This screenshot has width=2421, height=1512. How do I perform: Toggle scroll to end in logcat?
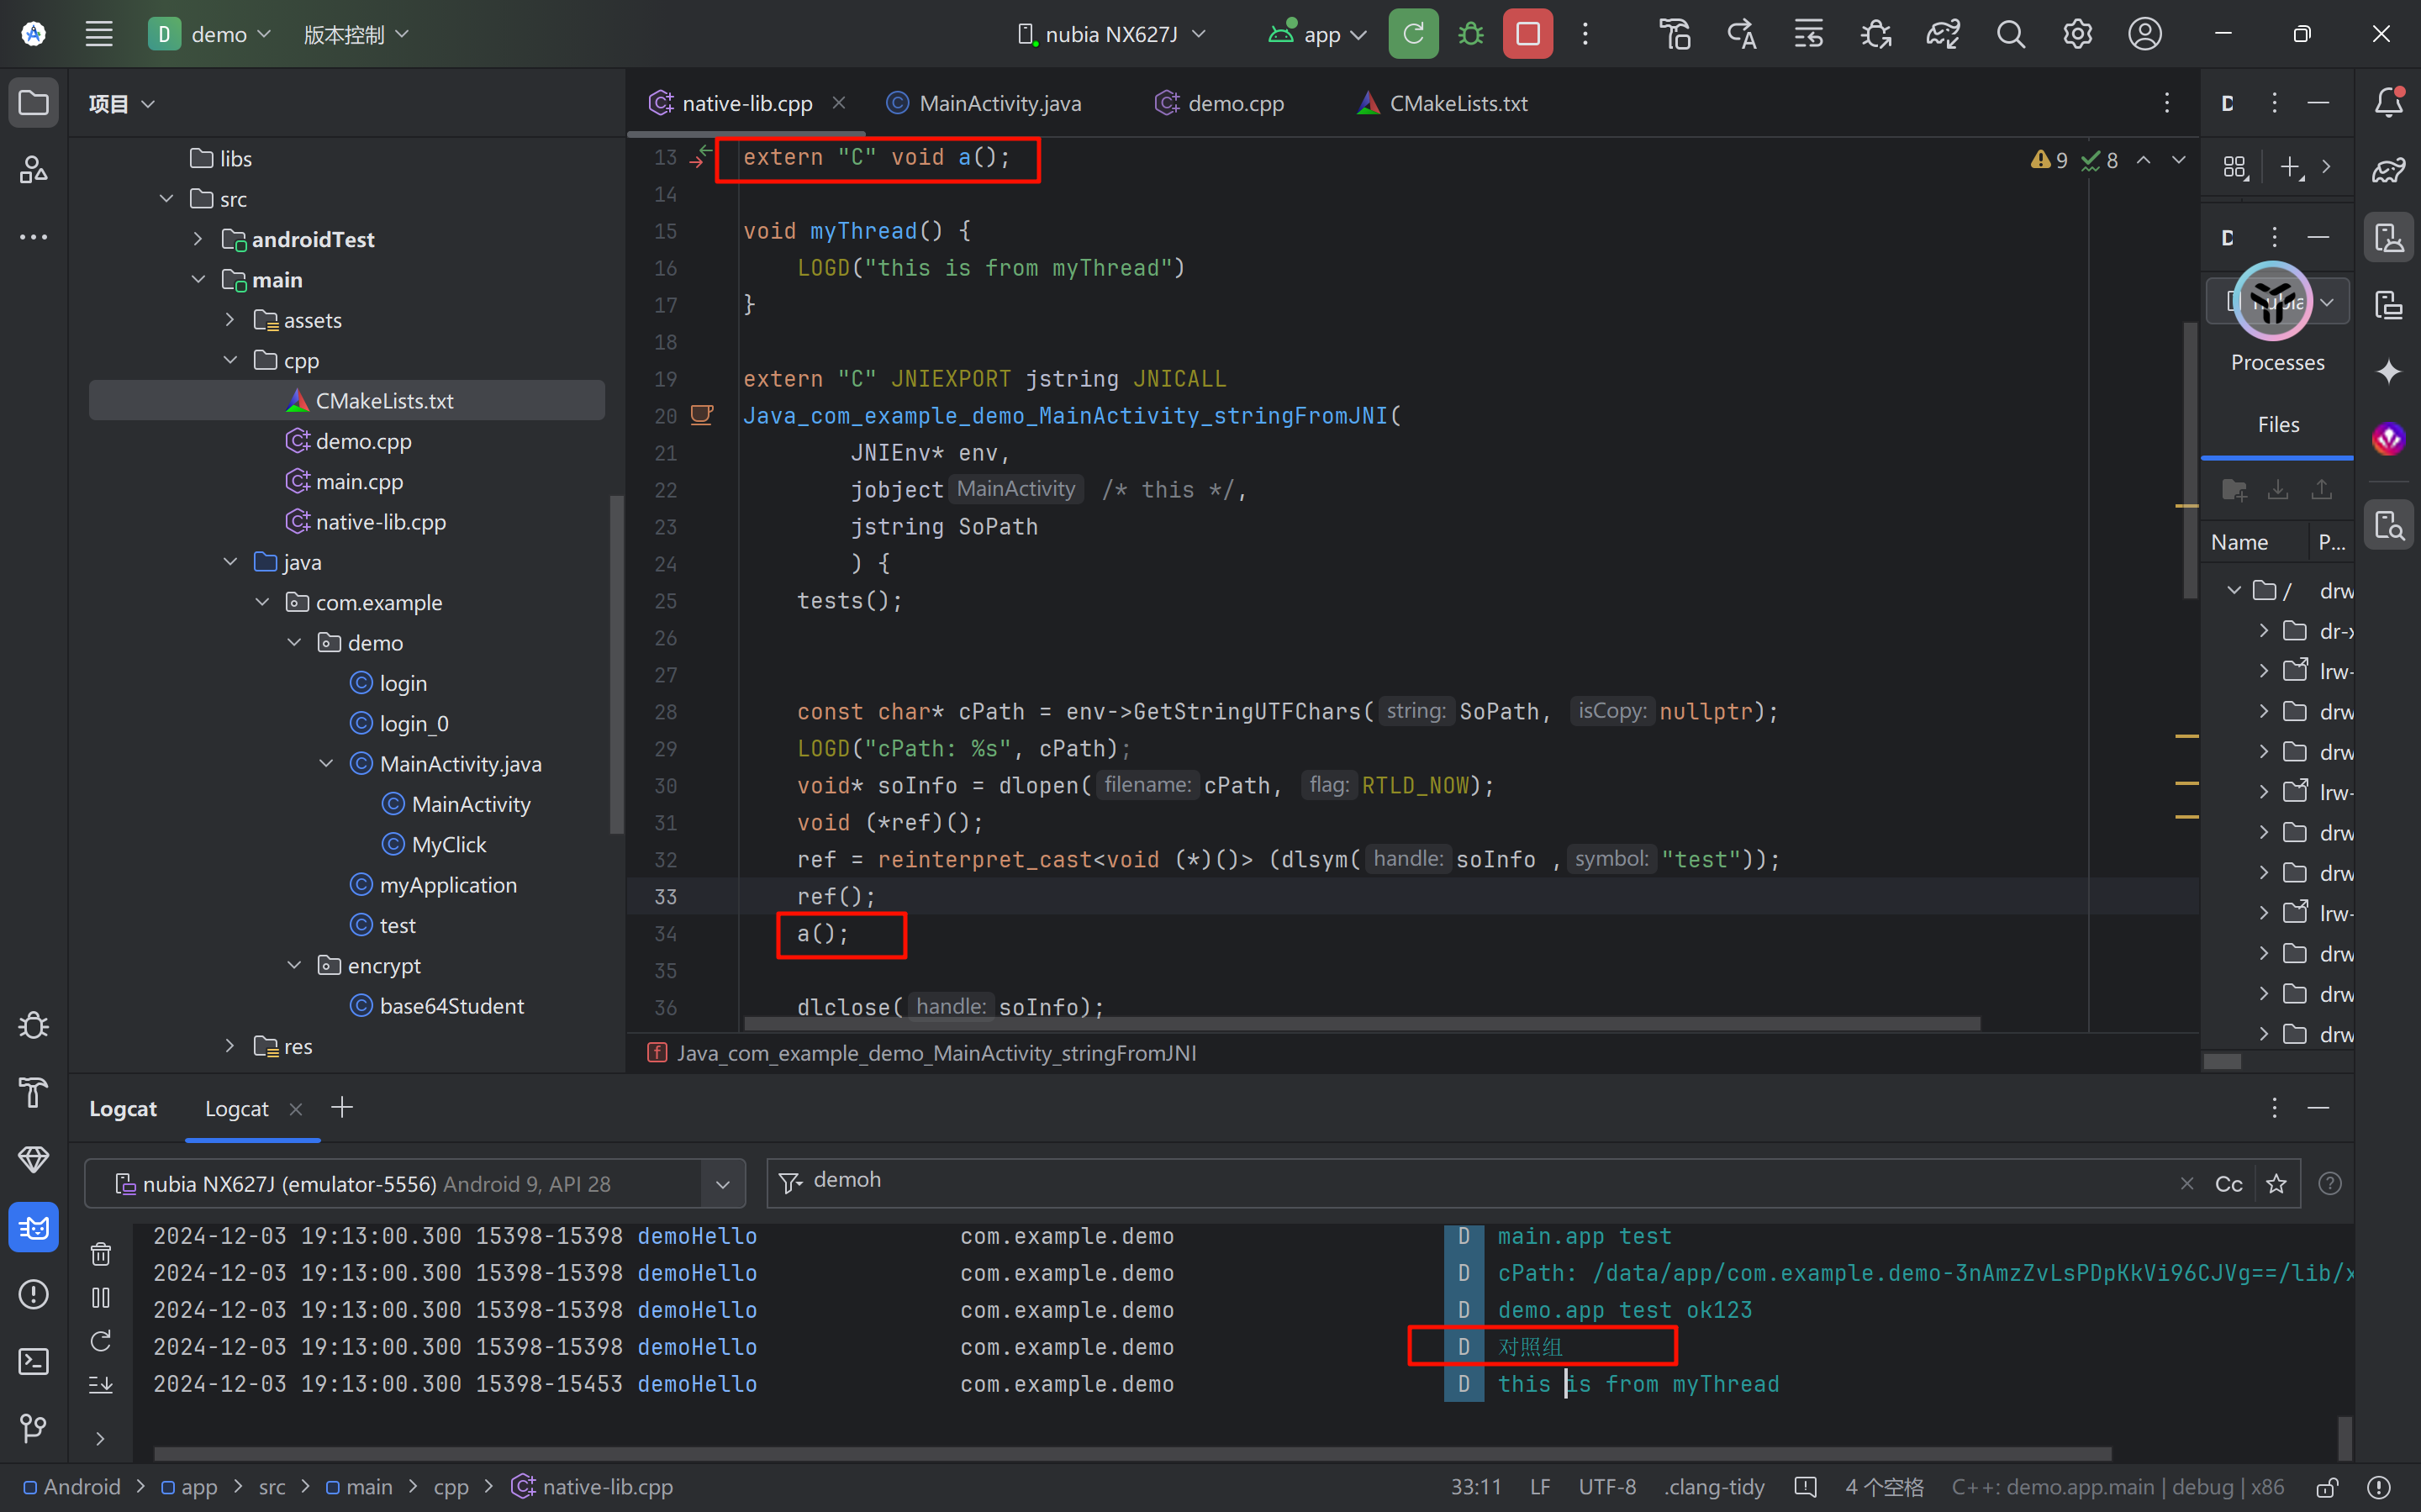(101, 1385)
